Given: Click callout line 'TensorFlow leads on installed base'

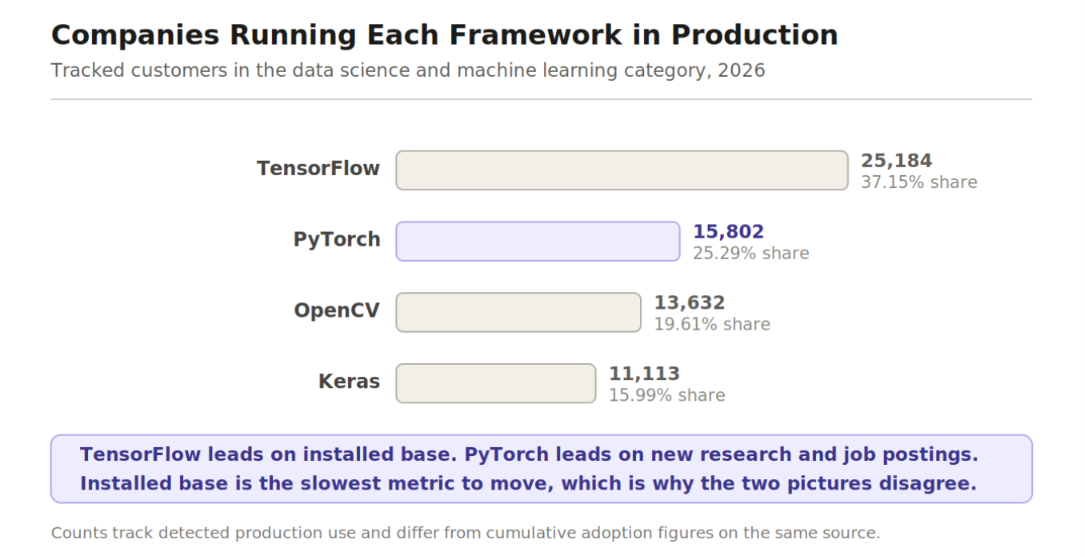Looking at the screenshot, I should click(x=529, y=455).
